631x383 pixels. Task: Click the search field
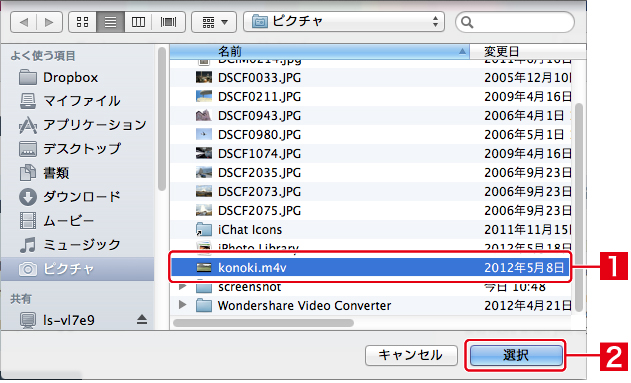pyautogui.click(x=515, y=22)
